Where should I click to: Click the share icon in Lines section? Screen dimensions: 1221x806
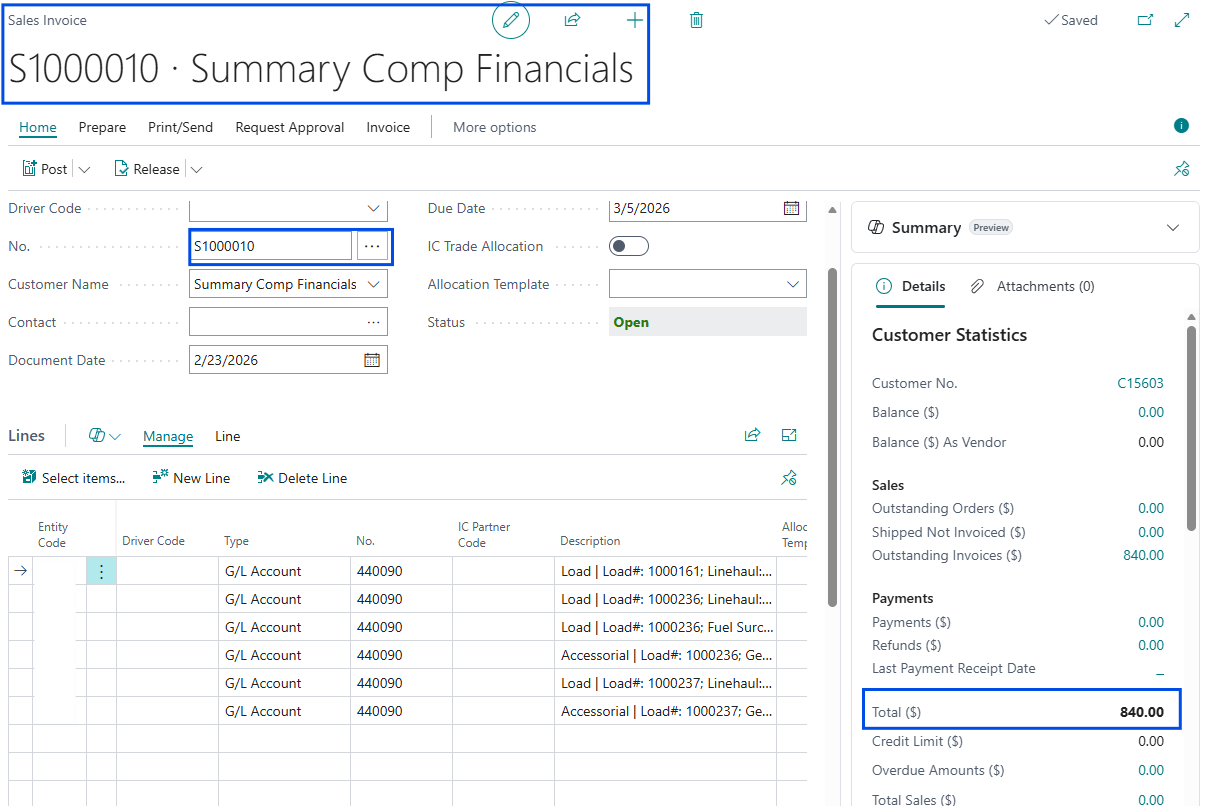pos(752,435)
